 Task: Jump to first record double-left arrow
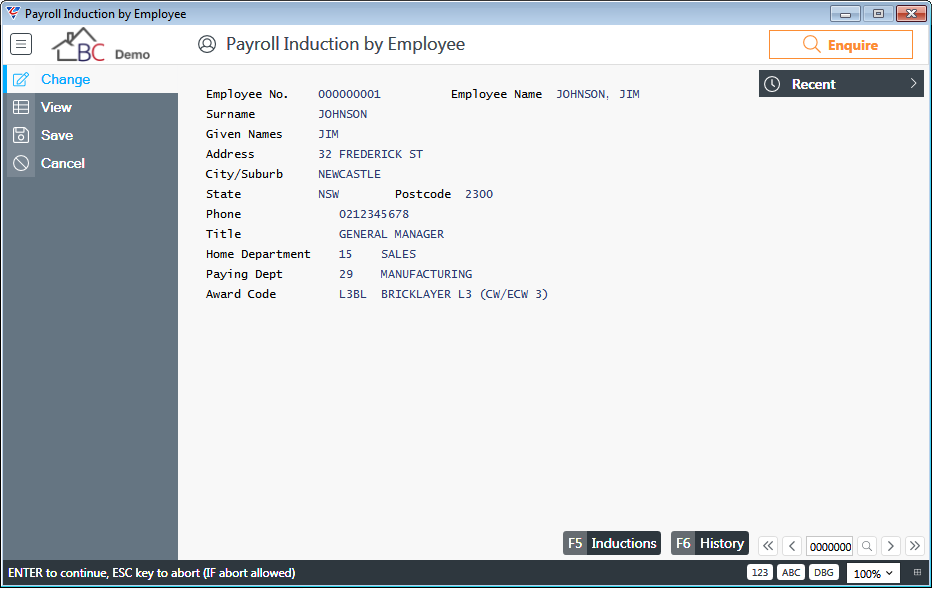pyautogui.click(x=768, y=546)
